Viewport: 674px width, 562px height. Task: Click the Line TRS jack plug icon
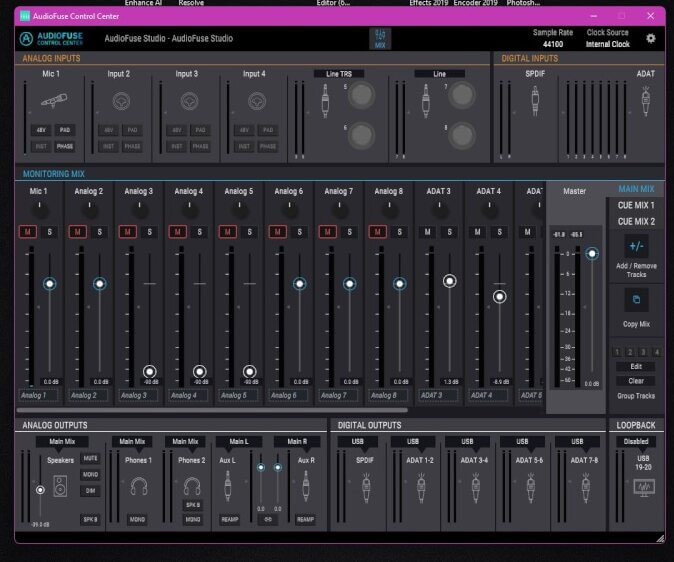coord(325,101)
